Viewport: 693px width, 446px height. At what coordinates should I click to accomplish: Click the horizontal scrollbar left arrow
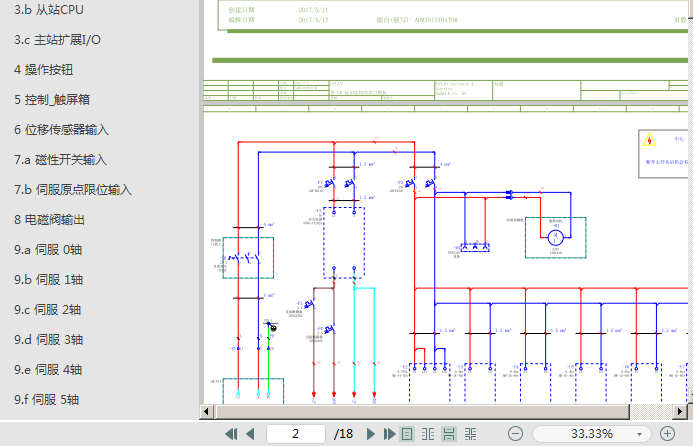coord(206,412)
